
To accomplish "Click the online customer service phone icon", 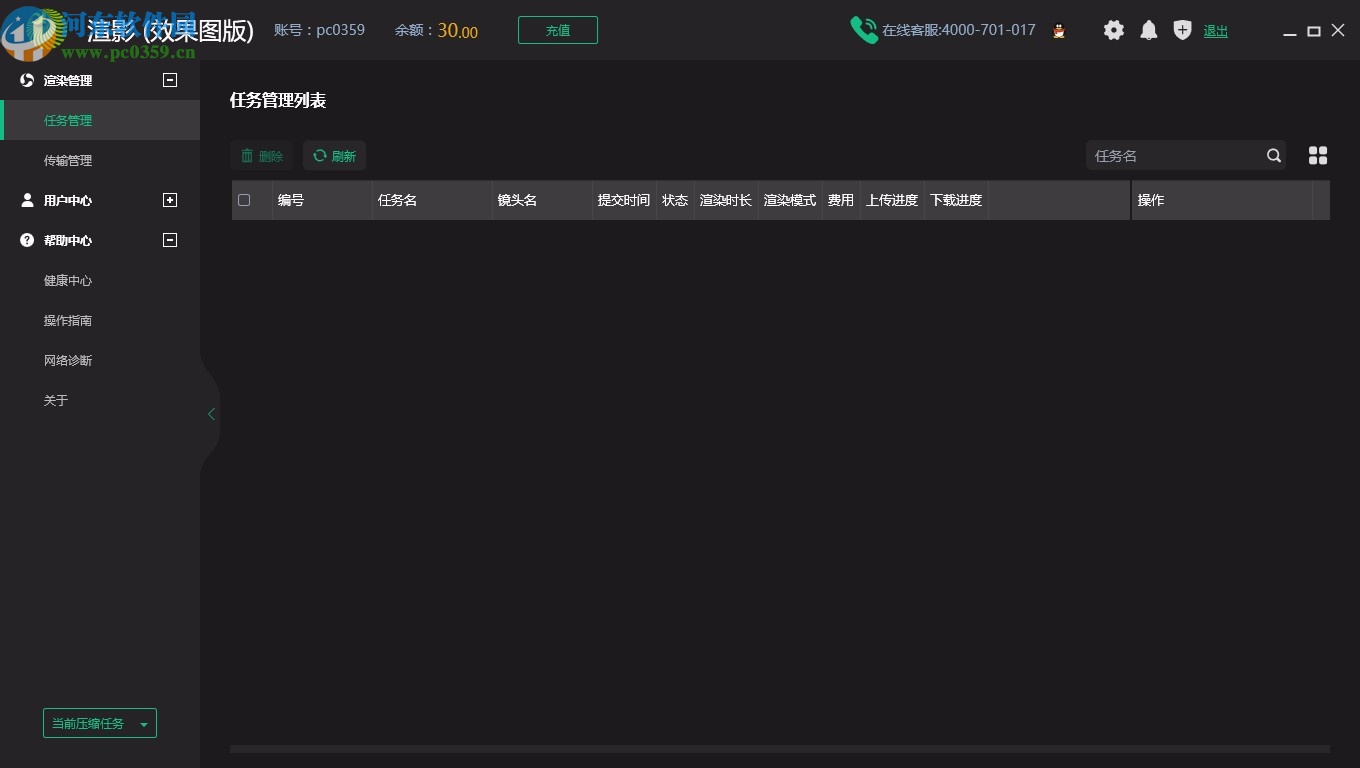I will click(864, 30).
